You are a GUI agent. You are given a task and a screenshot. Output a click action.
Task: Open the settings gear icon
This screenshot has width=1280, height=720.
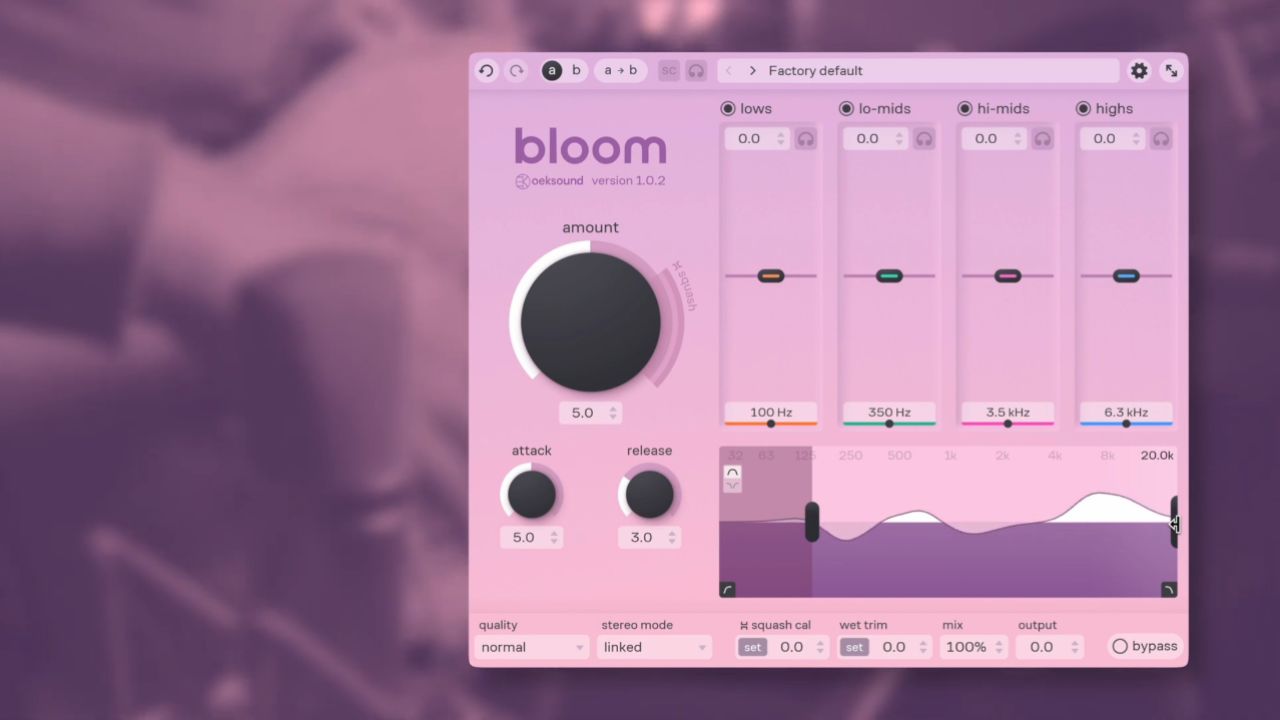coord(1138,70)
